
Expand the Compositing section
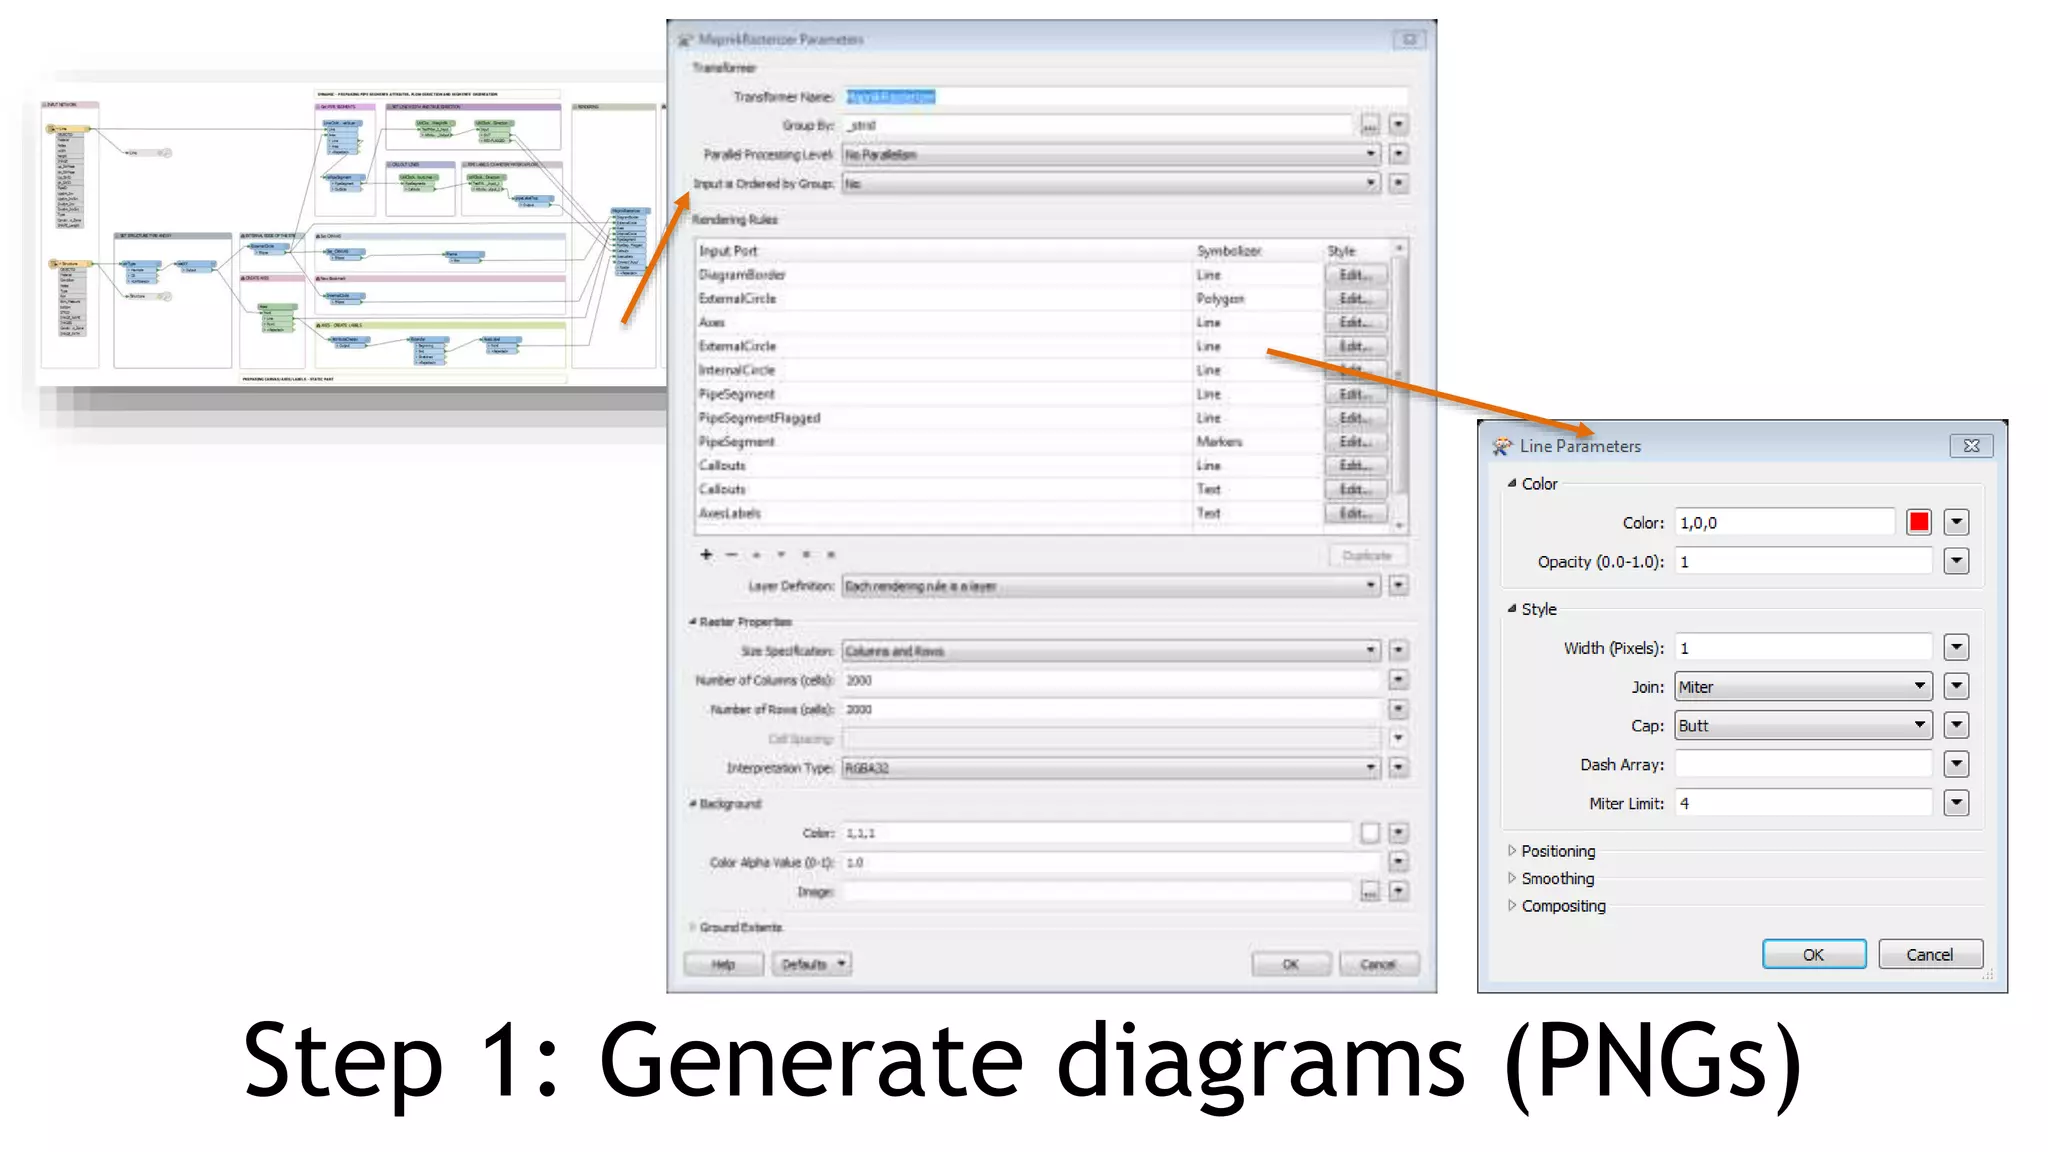pos(1512,905)
